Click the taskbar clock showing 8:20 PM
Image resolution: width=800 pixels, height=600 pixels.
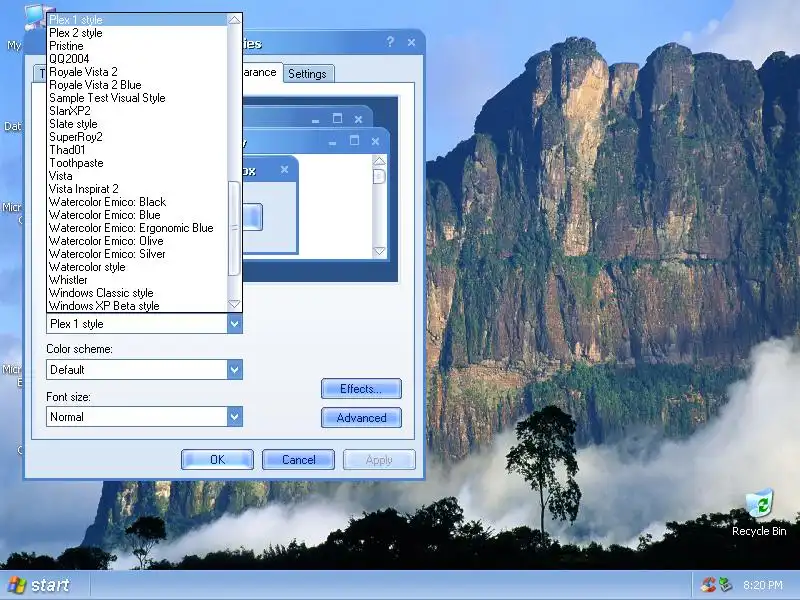pyautogui.click(x=763, y=585)
